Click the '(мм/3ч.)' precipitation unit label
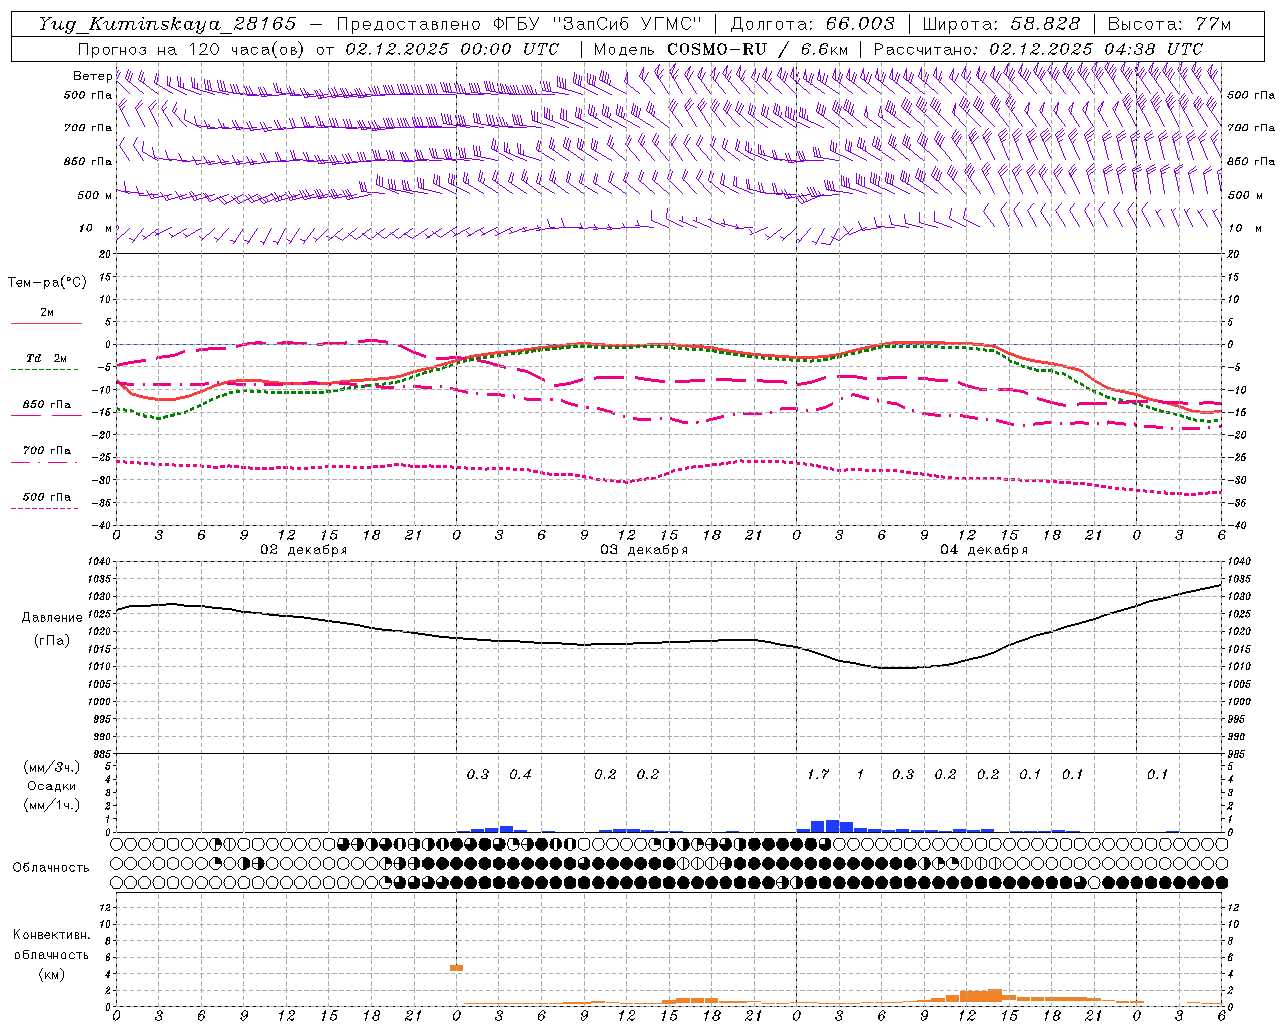The height and width of the screenshot is (1024, 1280). [x=51, y=767]
